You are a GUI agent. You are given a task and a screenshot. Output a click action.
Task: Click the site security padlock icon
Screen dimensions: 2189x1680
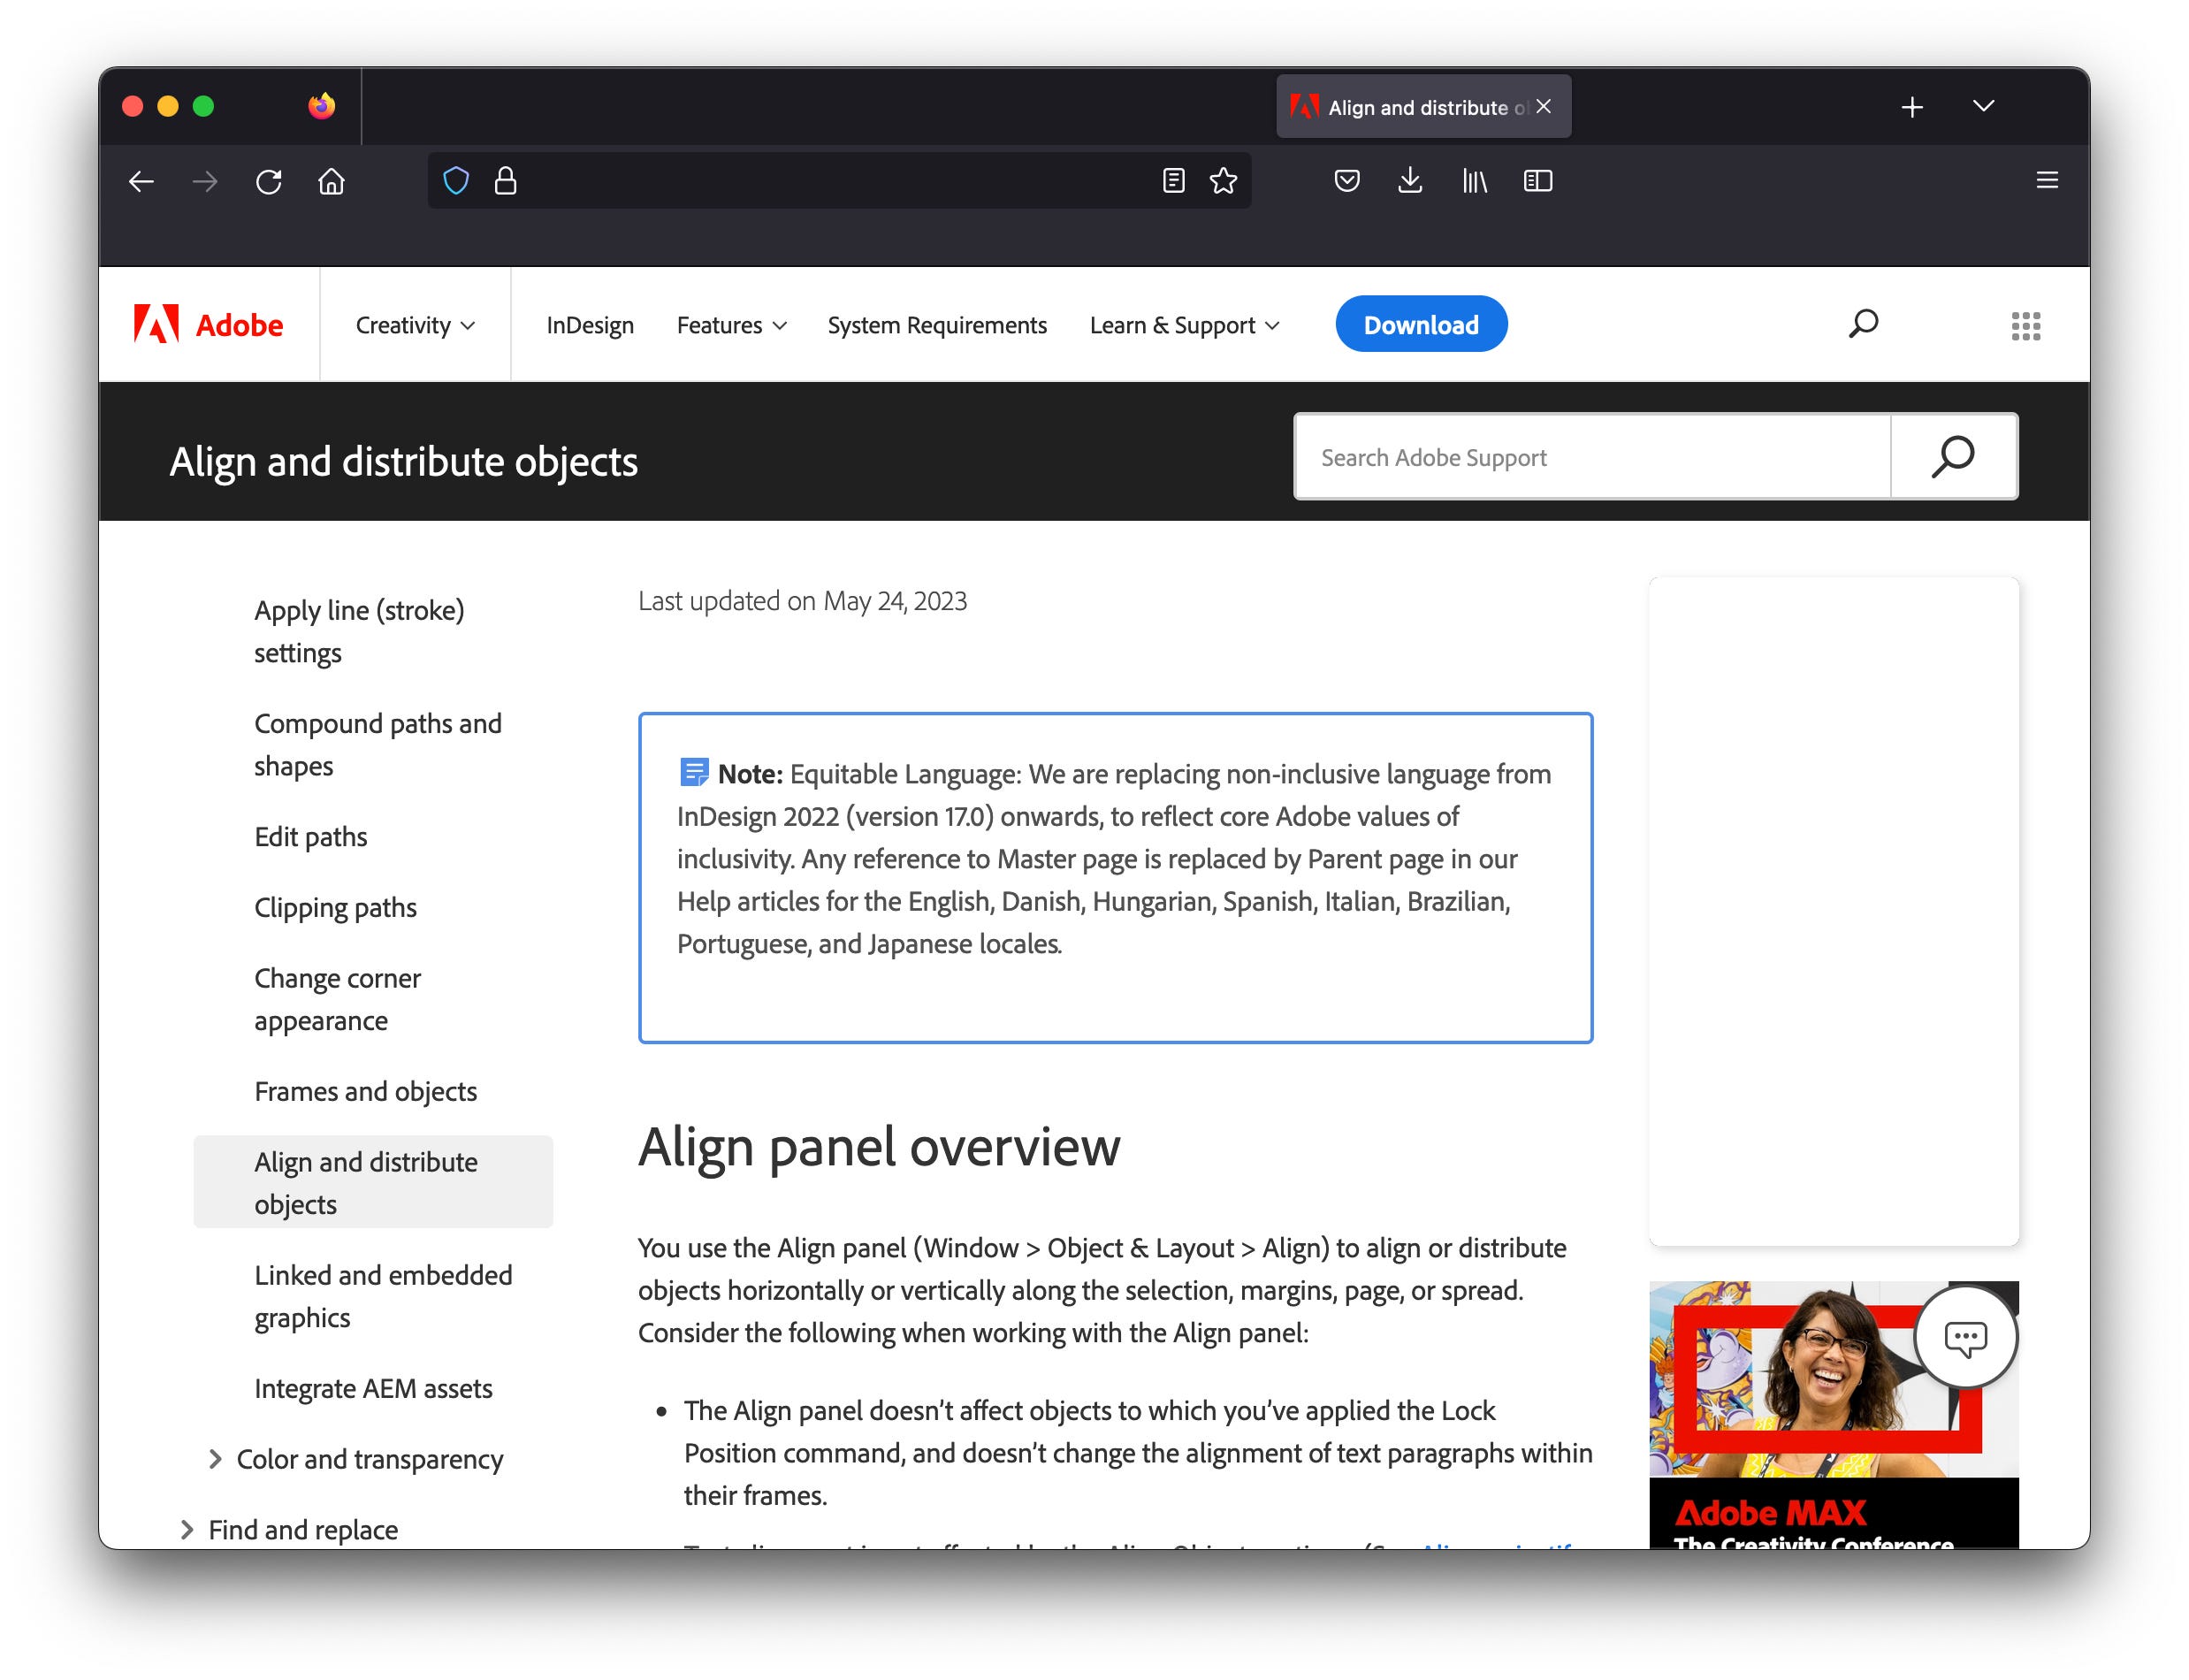506,181
